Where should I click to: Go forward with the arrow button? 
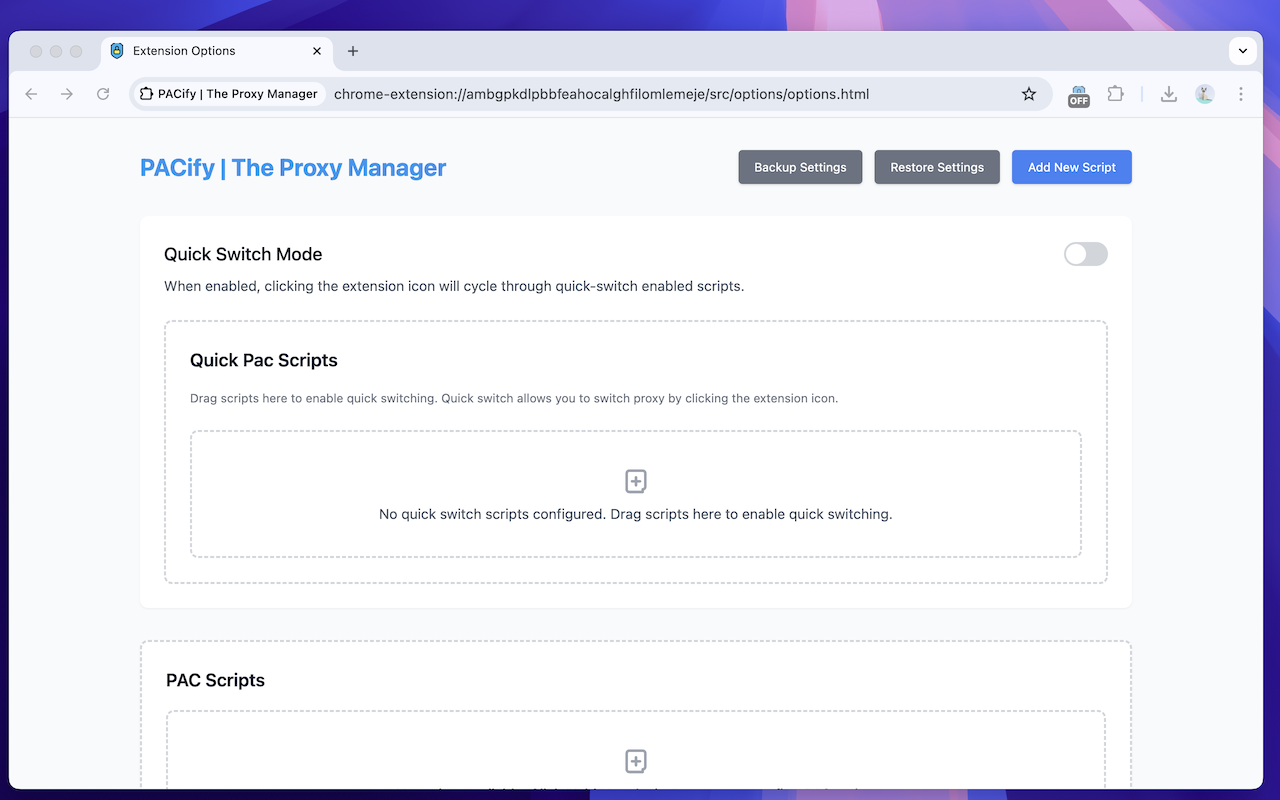tap(67, 94)
